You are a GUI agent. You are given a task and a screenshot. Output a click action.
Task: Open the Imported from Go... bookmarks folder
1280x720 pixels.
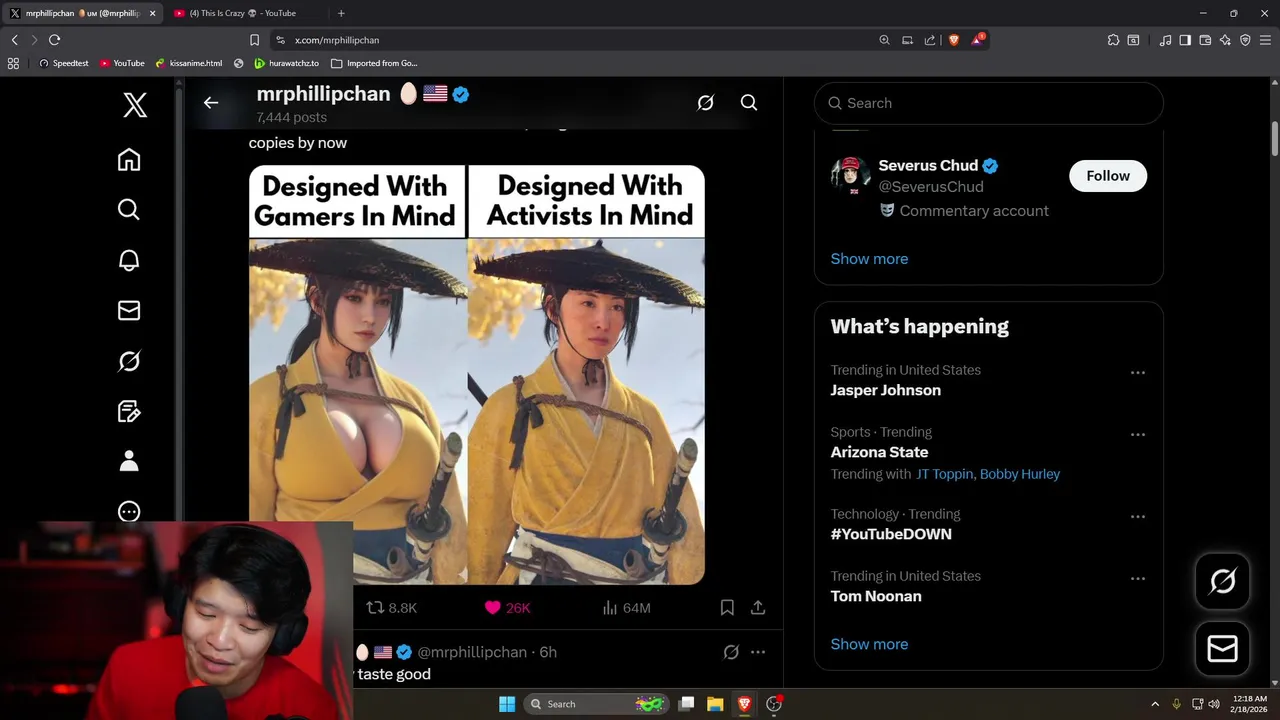tap(374, 63)
